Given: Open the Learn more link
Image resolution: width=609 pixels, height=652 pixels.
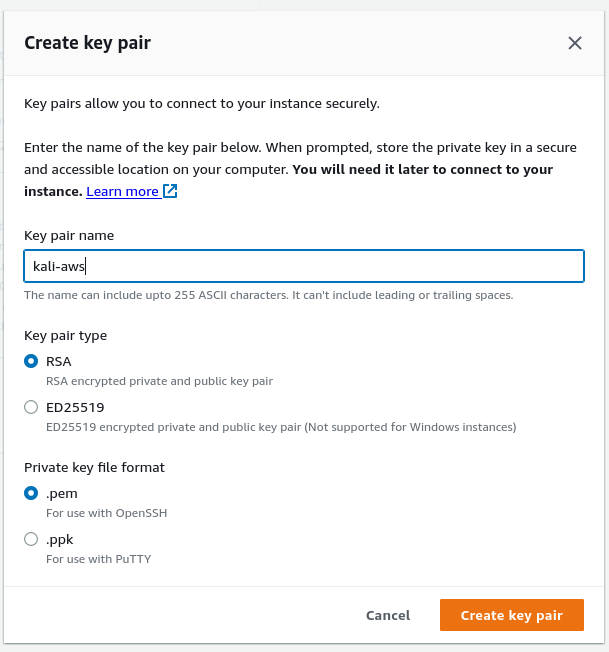Looking at the screenshot, I should click(122, 191).
